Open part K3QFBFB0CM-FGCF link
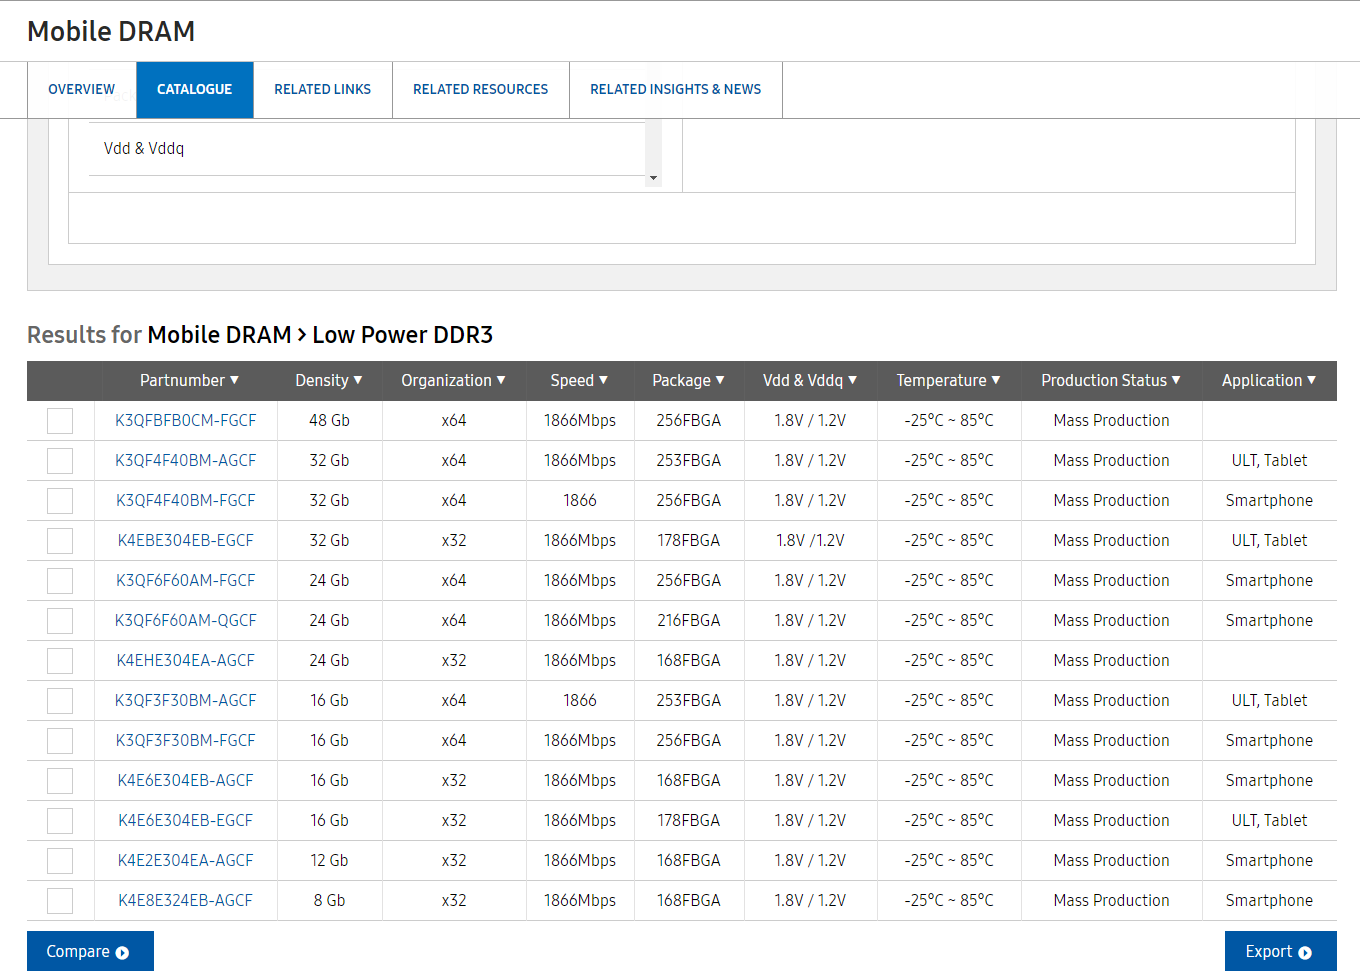Screen dimensions: 1360x972 pos(186,421)
